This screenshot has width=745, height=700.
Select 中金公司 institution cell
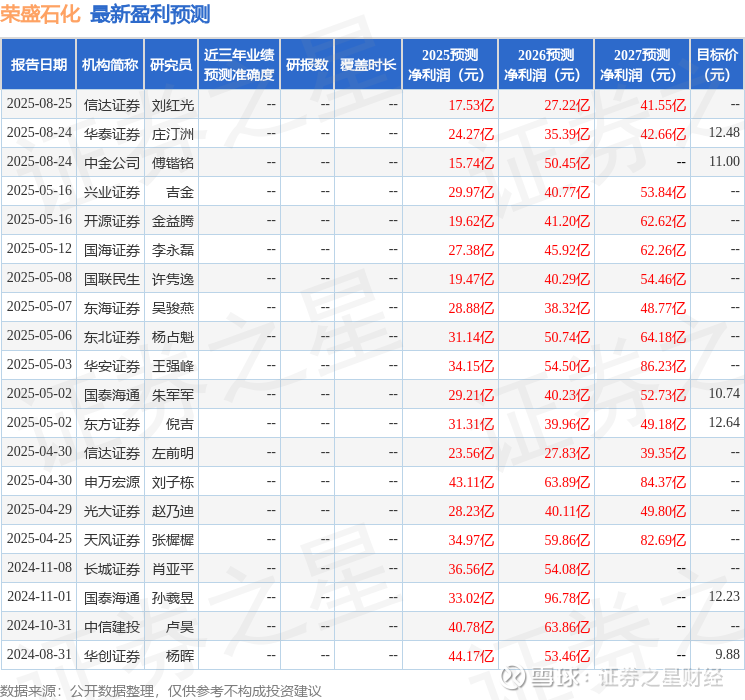[112, 163]
